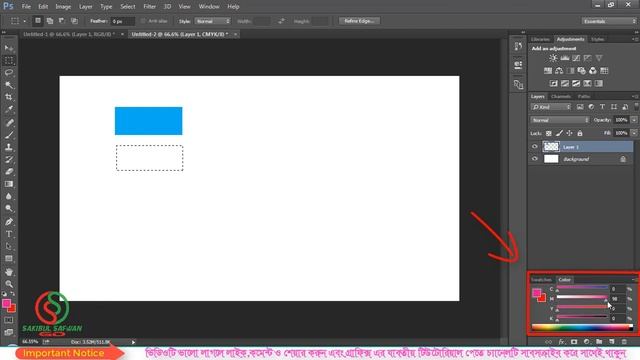
Task: Select the Eyedropper tool
Action: [x=9, y=109]
